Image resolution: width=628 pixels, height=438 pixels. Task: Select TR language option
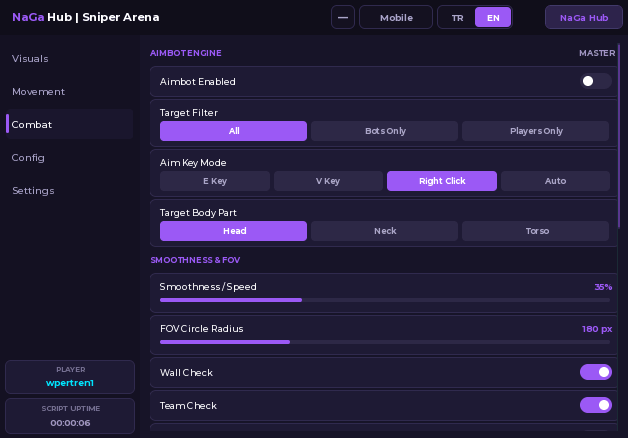[x=457, y=18]
